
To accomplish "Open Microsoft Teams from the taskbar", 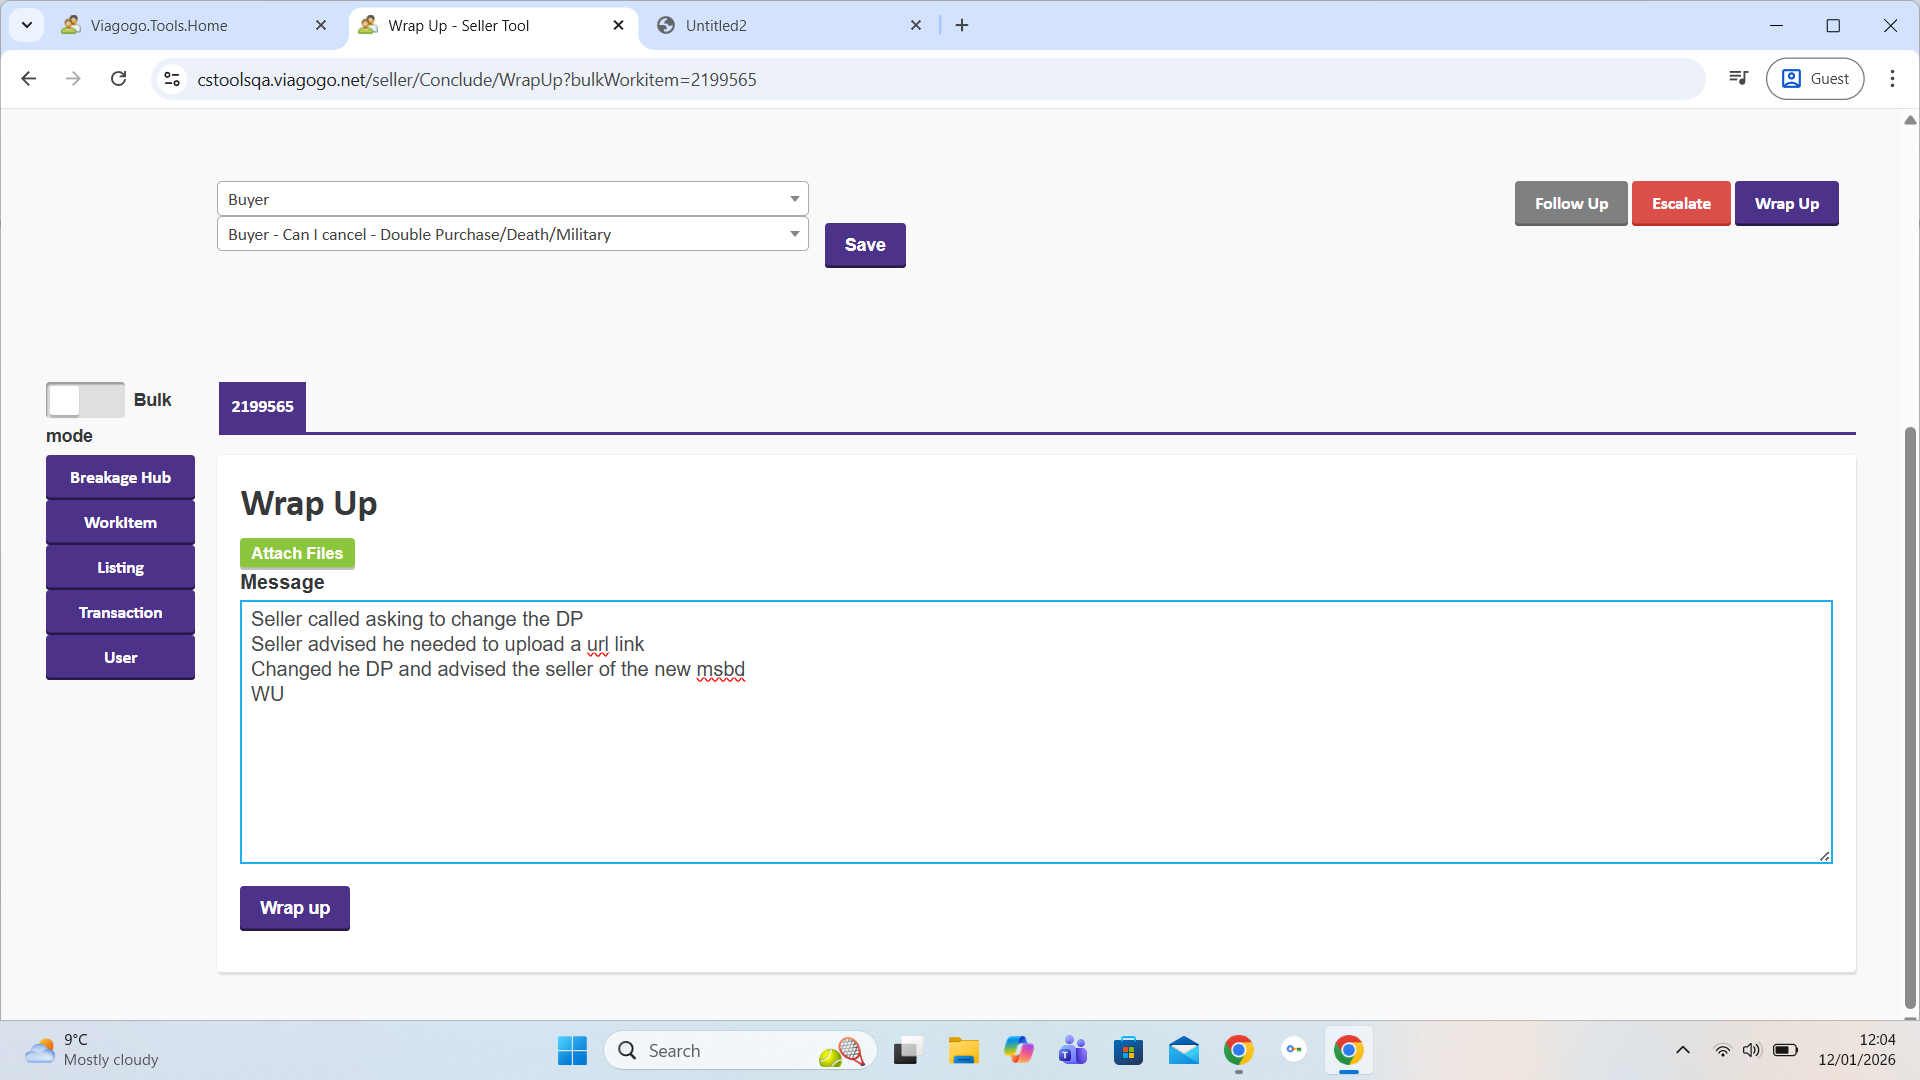I will coord(1073,1050).
